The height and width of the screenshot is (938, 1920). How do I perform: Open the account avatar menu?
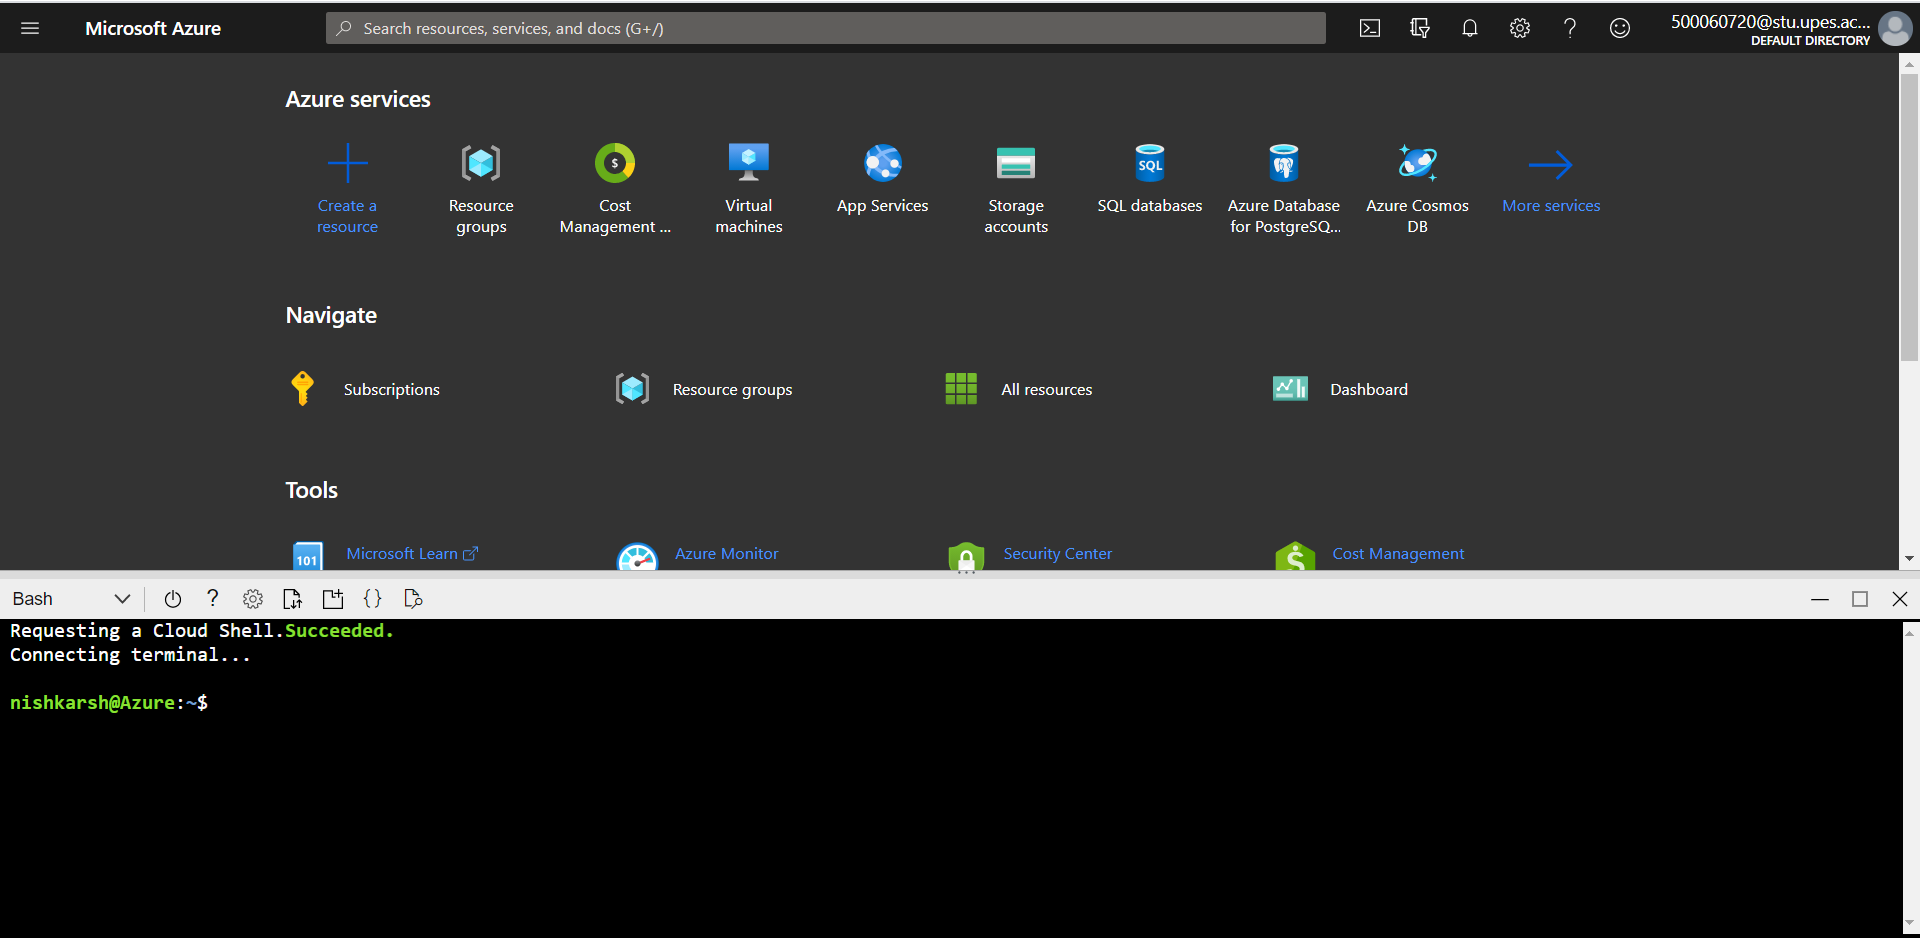tap(1895, 28)
